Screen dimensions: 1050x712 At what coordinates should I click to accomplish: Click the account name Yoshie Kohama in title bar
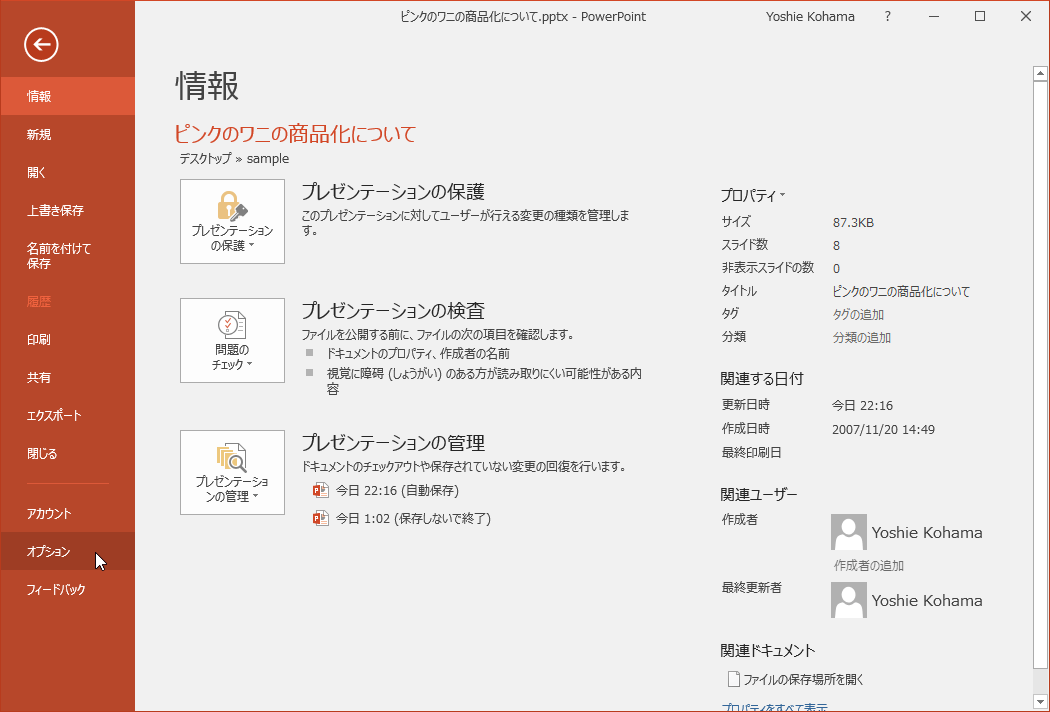point(810,17)
